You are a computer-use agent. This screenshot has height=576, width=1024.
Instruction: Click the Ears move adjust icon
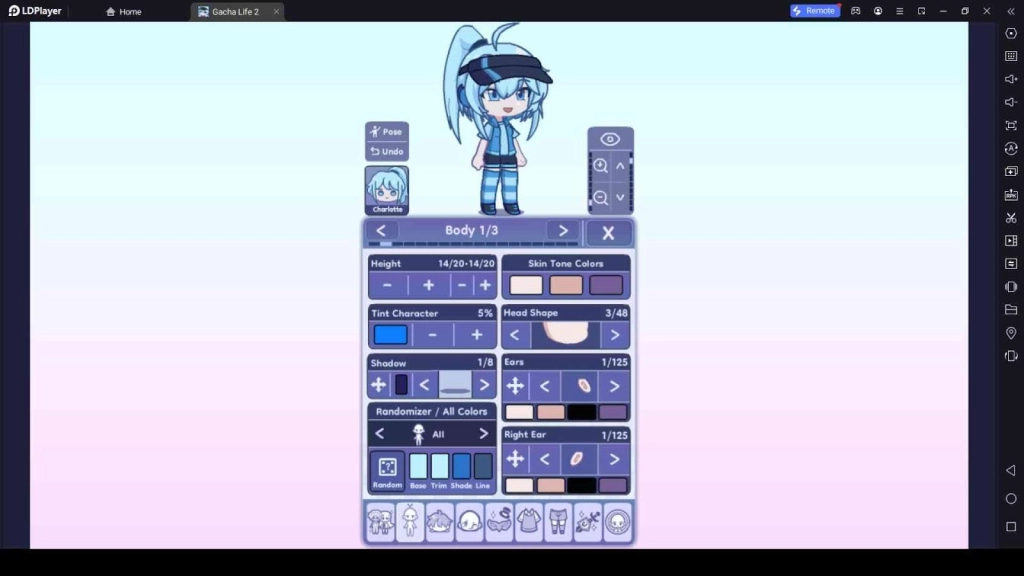point(515,386)
